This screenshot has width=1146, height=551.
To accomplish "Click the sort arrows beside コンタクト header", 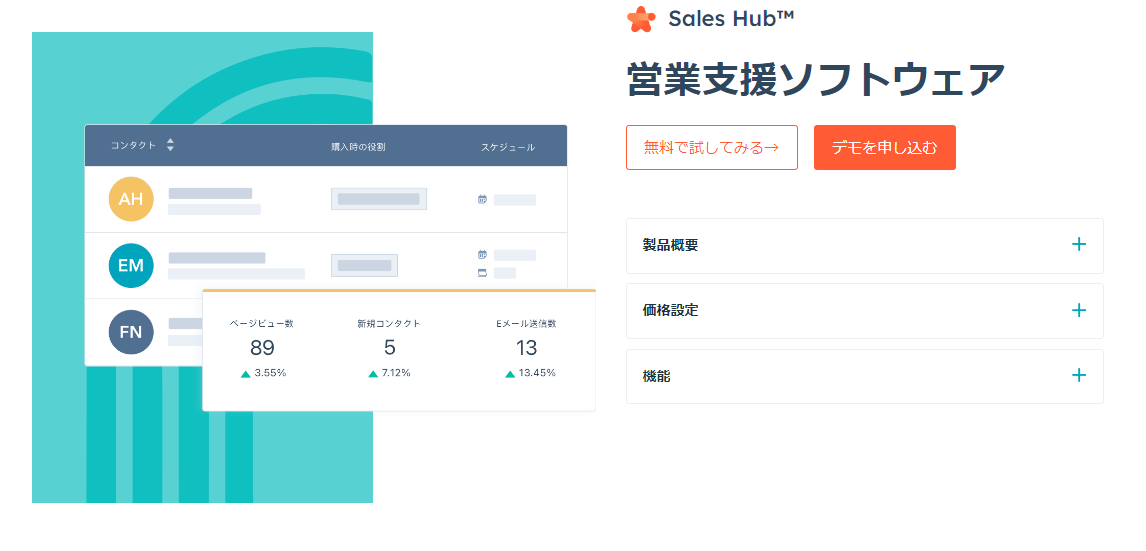I will pyautogui.click(x=170, y=145).
